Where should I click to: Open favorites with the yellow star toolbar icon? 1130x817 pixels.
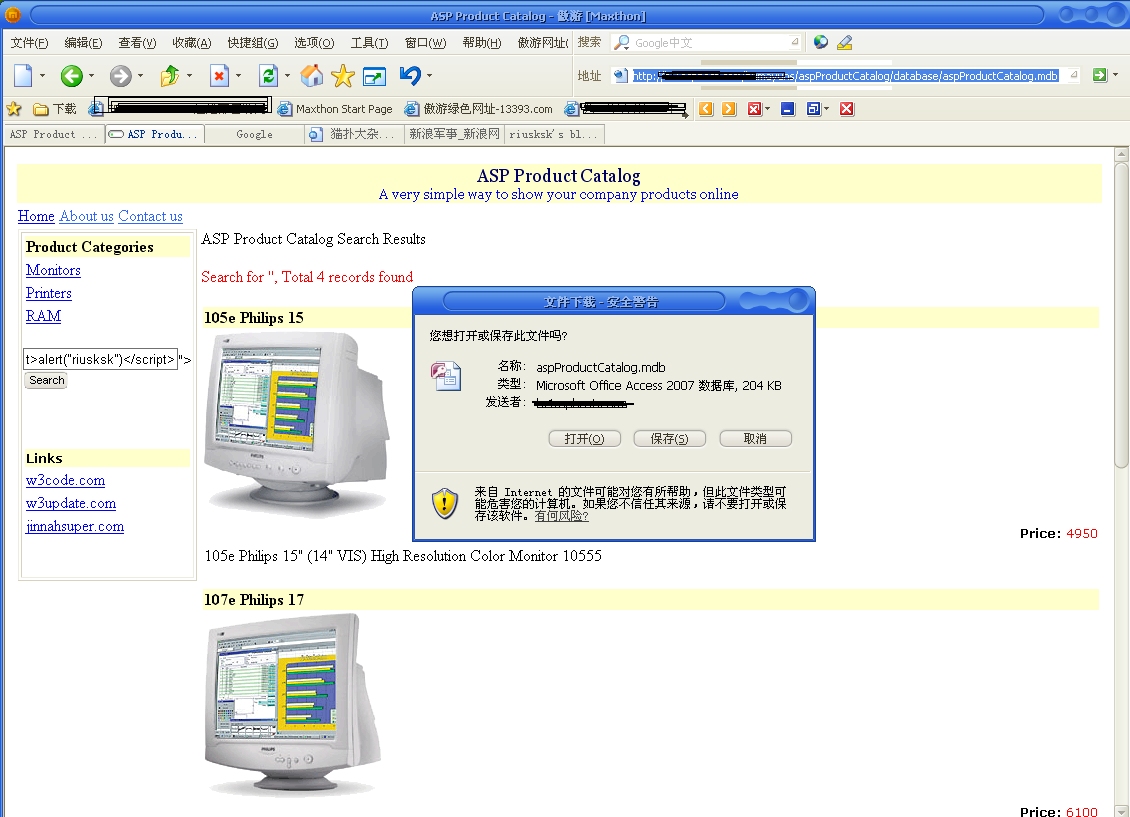(x=343, y=75)
